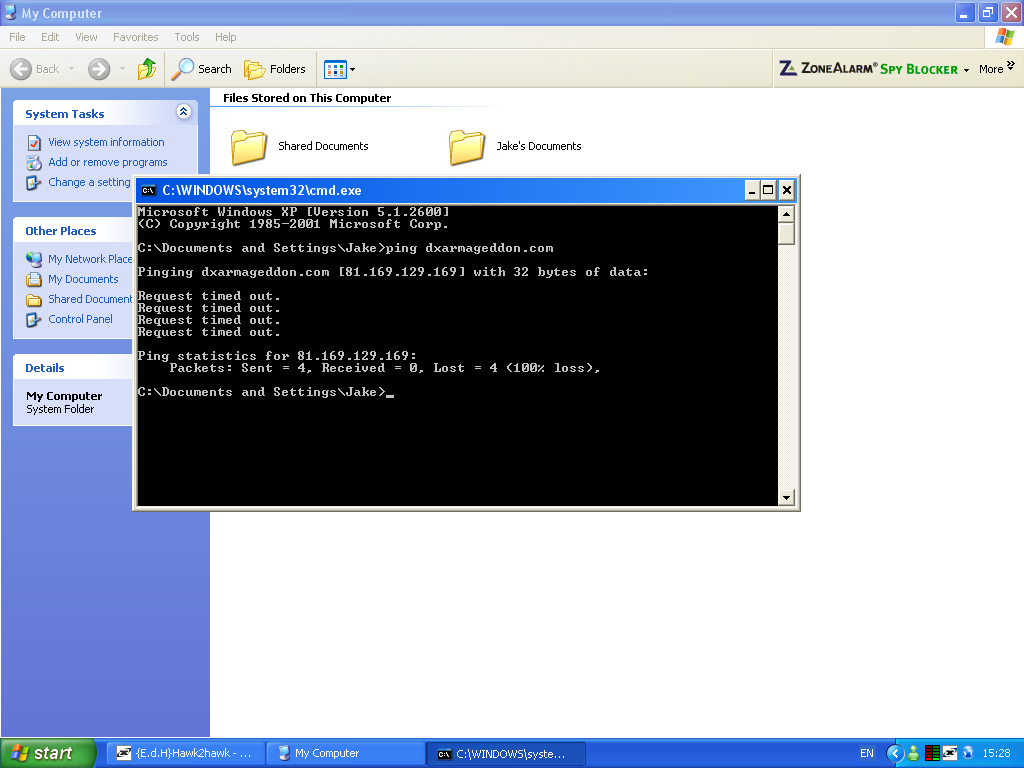Click Change a setting link
Viewport: 1024px width, 768px height.
tap(89, 182)
